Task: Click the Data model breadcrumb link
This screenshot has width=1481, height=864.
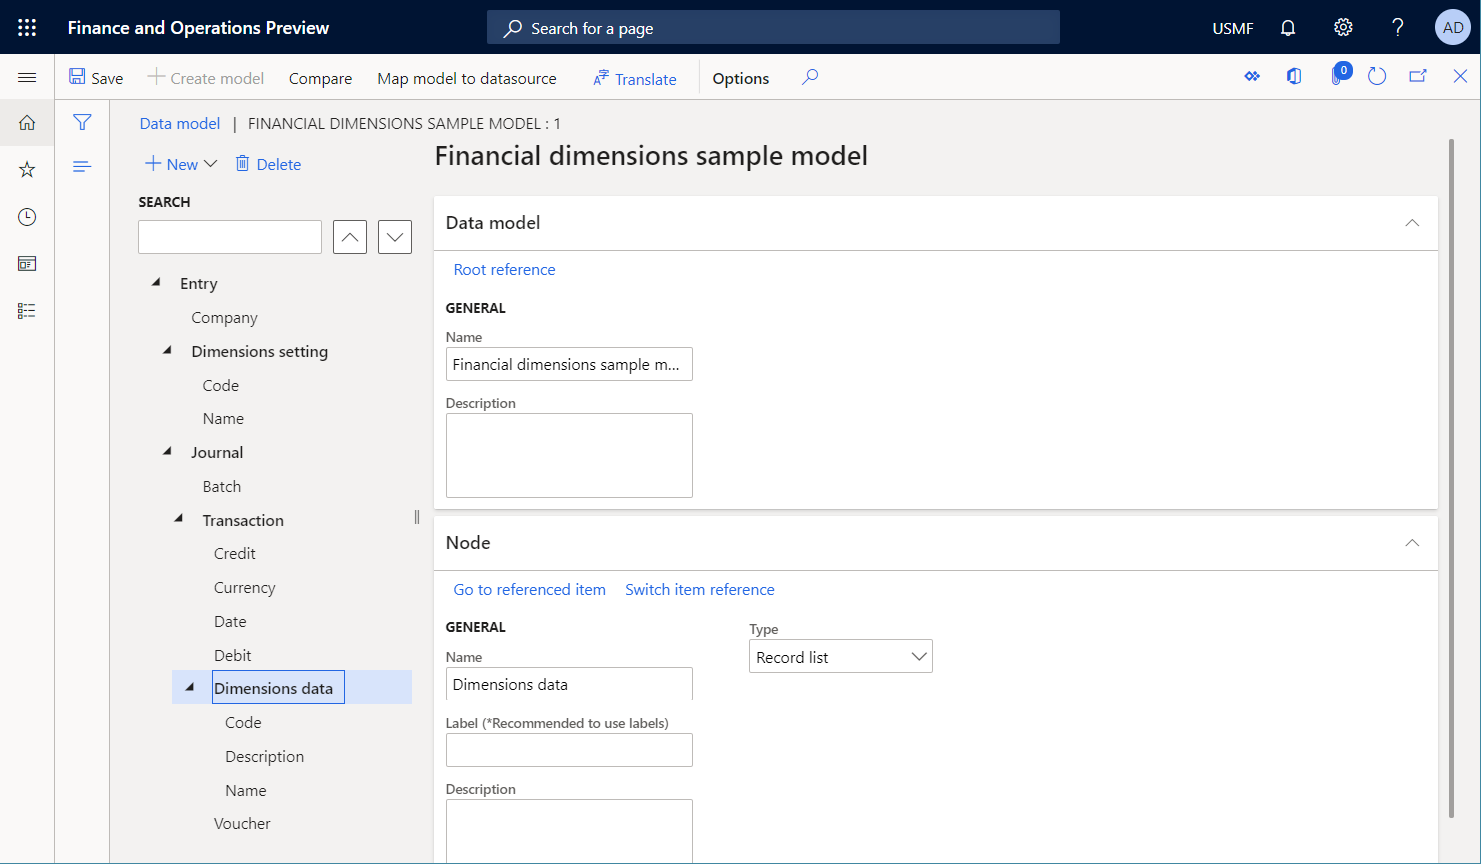Action: tap(180, 123)
